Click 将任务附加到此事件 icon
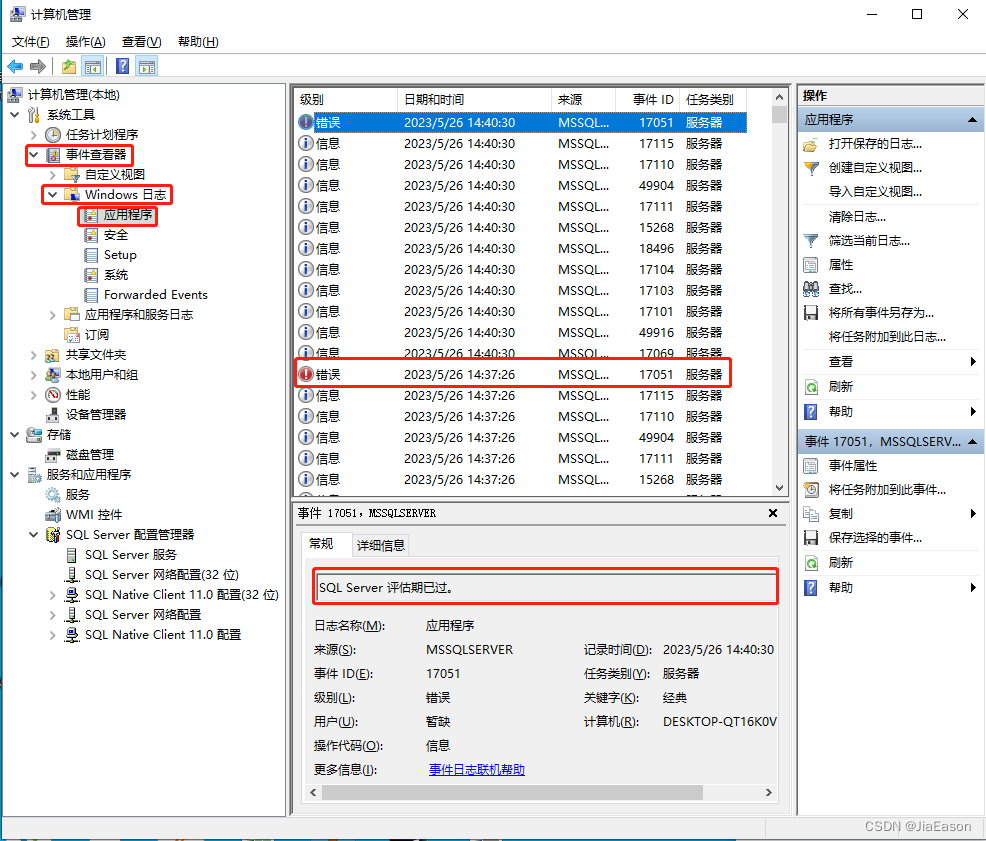The width and height of the screenshot is (986, 841). (811, 489)
